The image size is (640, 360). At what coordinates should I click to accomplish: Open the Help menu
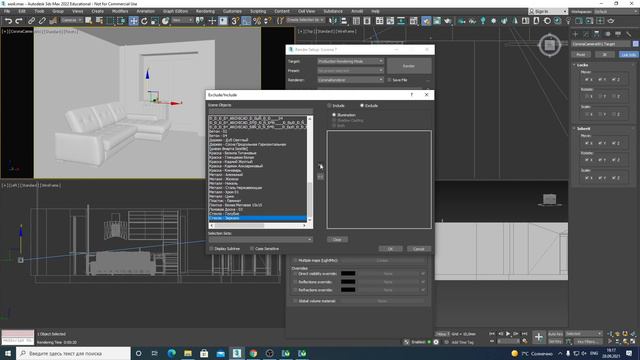pos(375,11)
